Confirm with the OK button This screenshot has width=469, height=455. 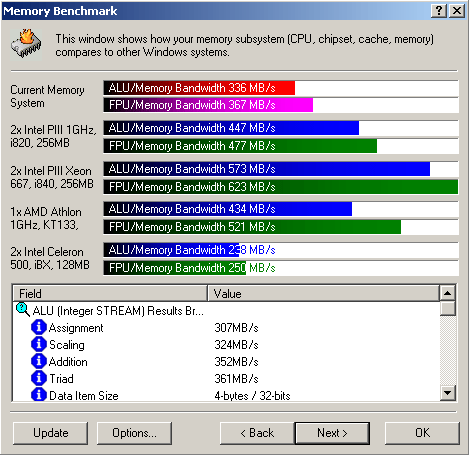point(422,433)
